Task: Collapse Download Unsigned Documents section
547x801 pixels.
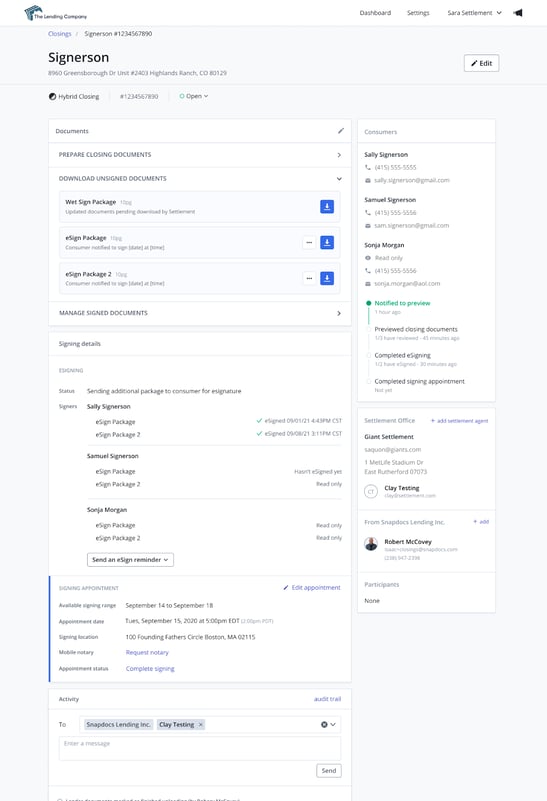Action: click(200, 179)
